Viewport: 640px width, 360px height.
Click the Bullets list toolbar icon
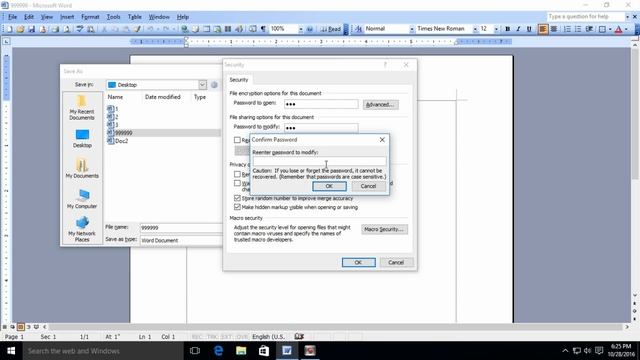[578, 29]
